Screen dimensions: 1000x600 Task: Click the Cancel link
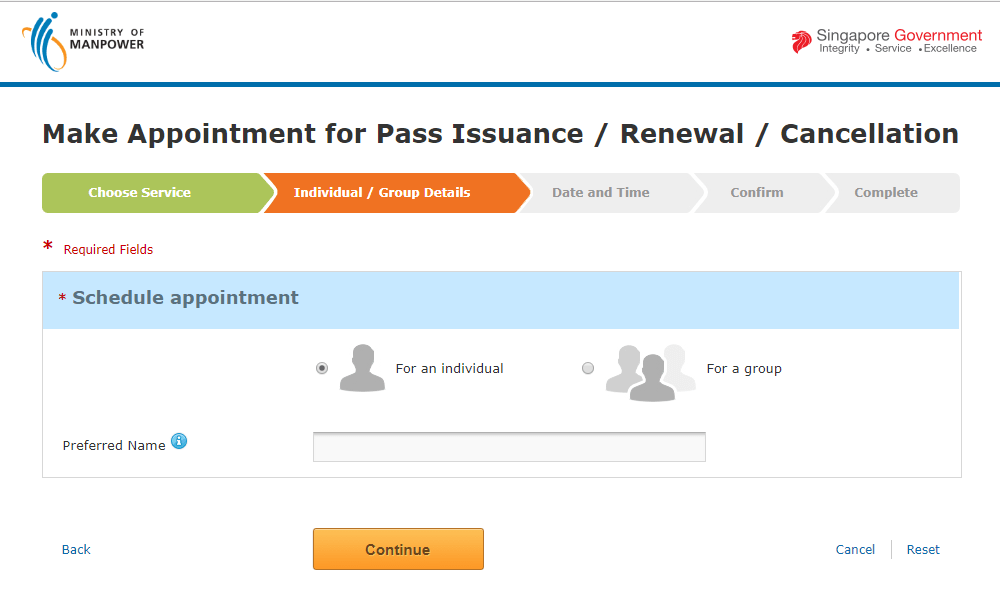[x=855, y=549]
